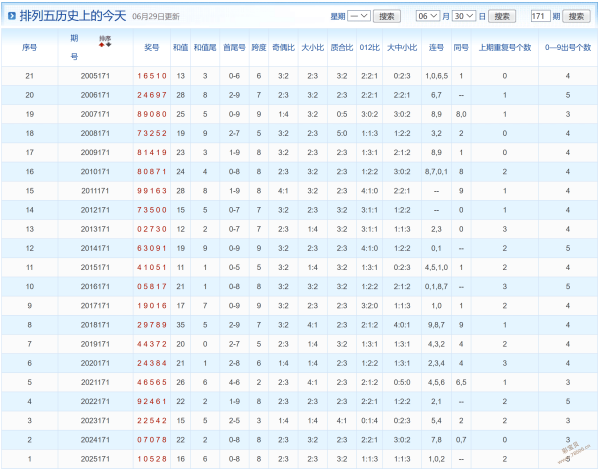Click the blue arrow icon beside 排列五历史上的今天
The width and height of the screenshot is (600, 469).
click(12, 16)
